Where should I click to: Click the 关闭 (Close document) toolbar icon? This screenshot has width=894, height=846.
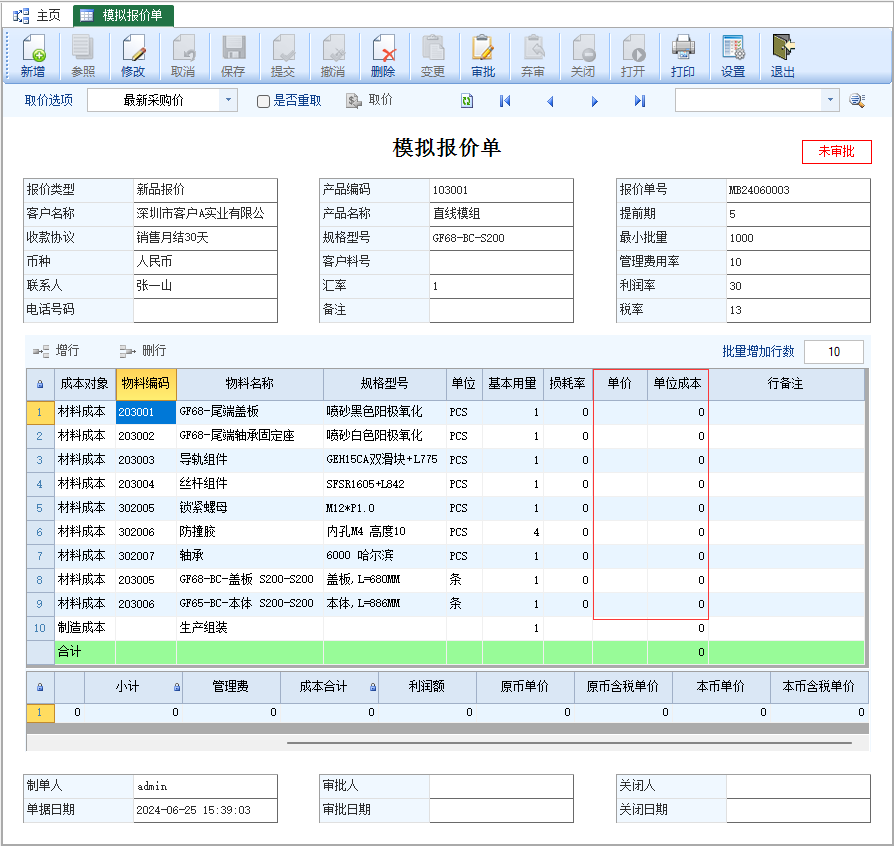(x=583, y=55)
